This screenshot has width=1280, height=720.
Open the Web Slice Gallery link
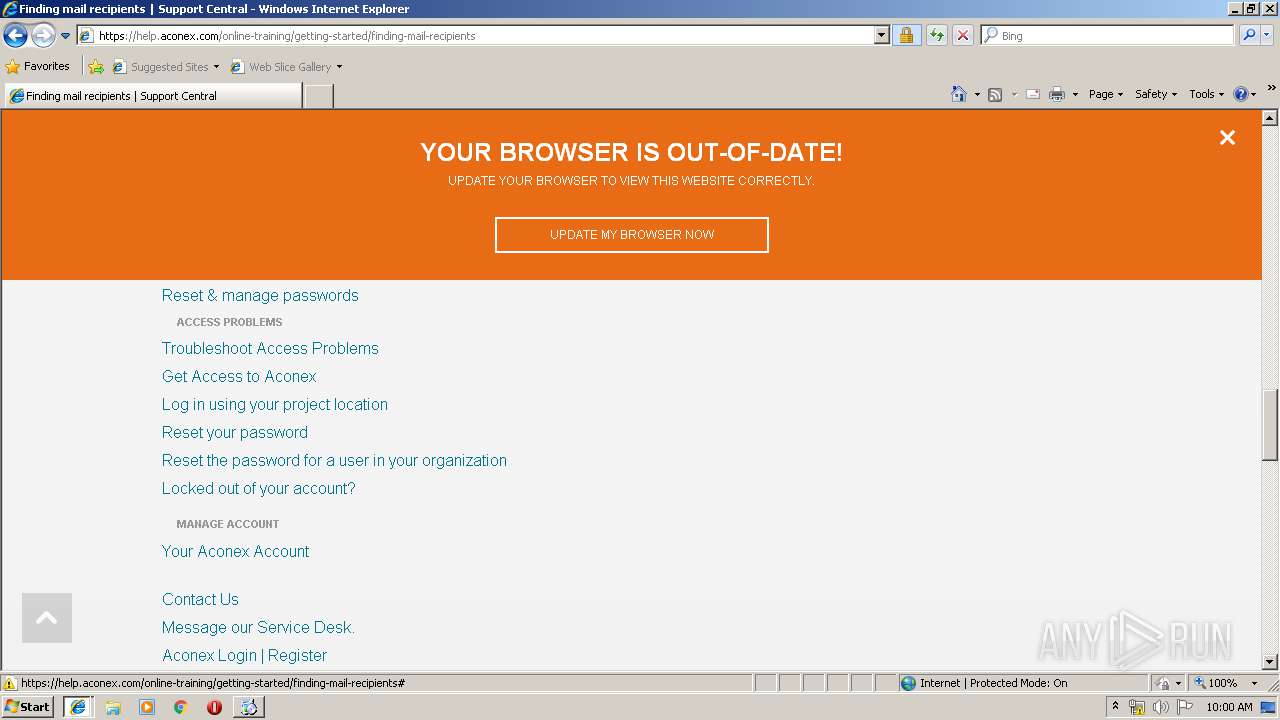[x=286, y=67]
